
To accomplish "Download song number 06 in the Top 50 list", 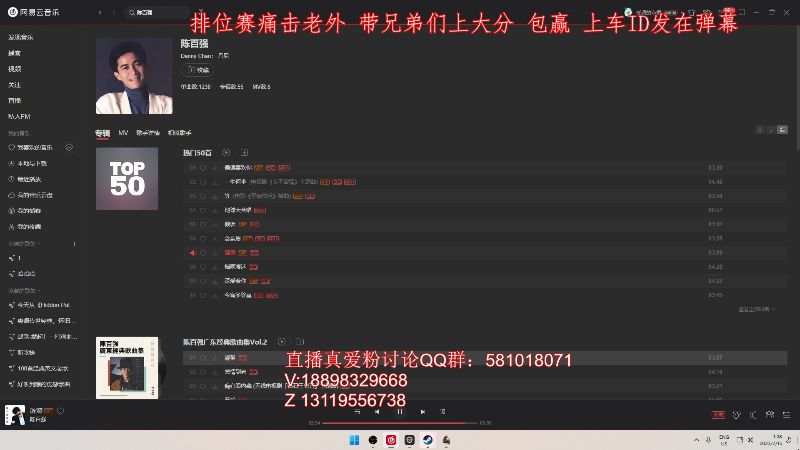I will tap(215, 239).
